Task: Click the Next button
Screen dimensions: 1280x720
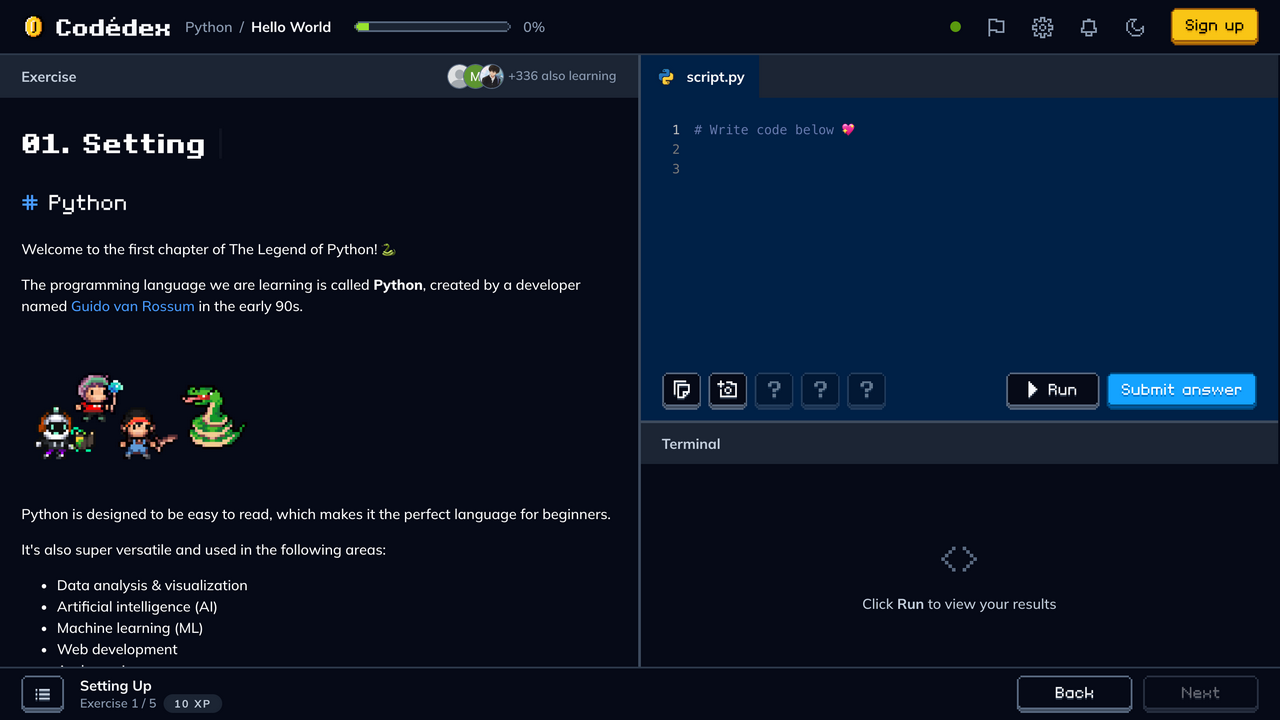Action: tap(1200, 693)
